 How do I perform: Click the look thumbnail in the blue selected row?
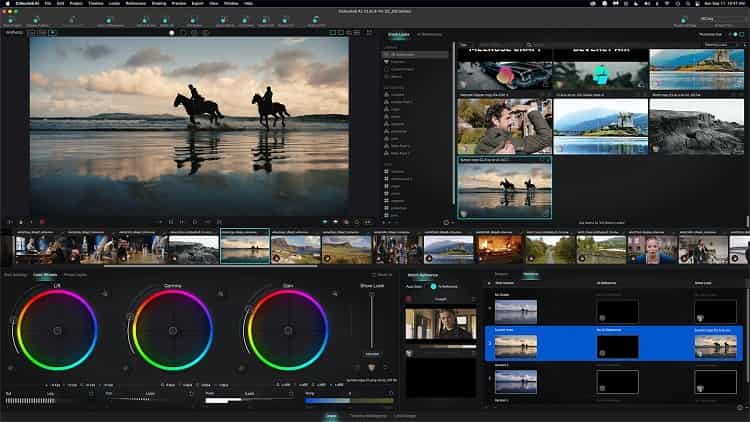point(716,346)
